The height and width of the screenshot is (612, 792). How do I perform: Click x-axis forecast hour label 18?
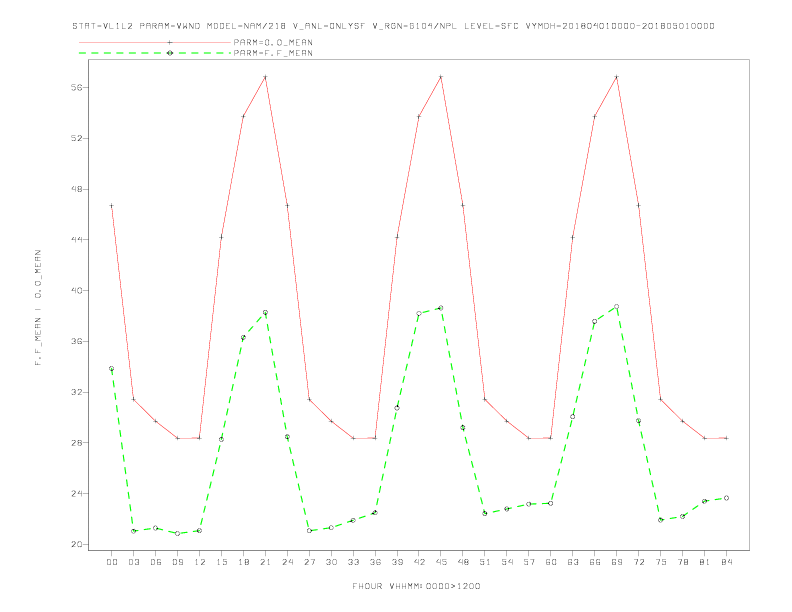pyautogui.click(x=243, y=562)
